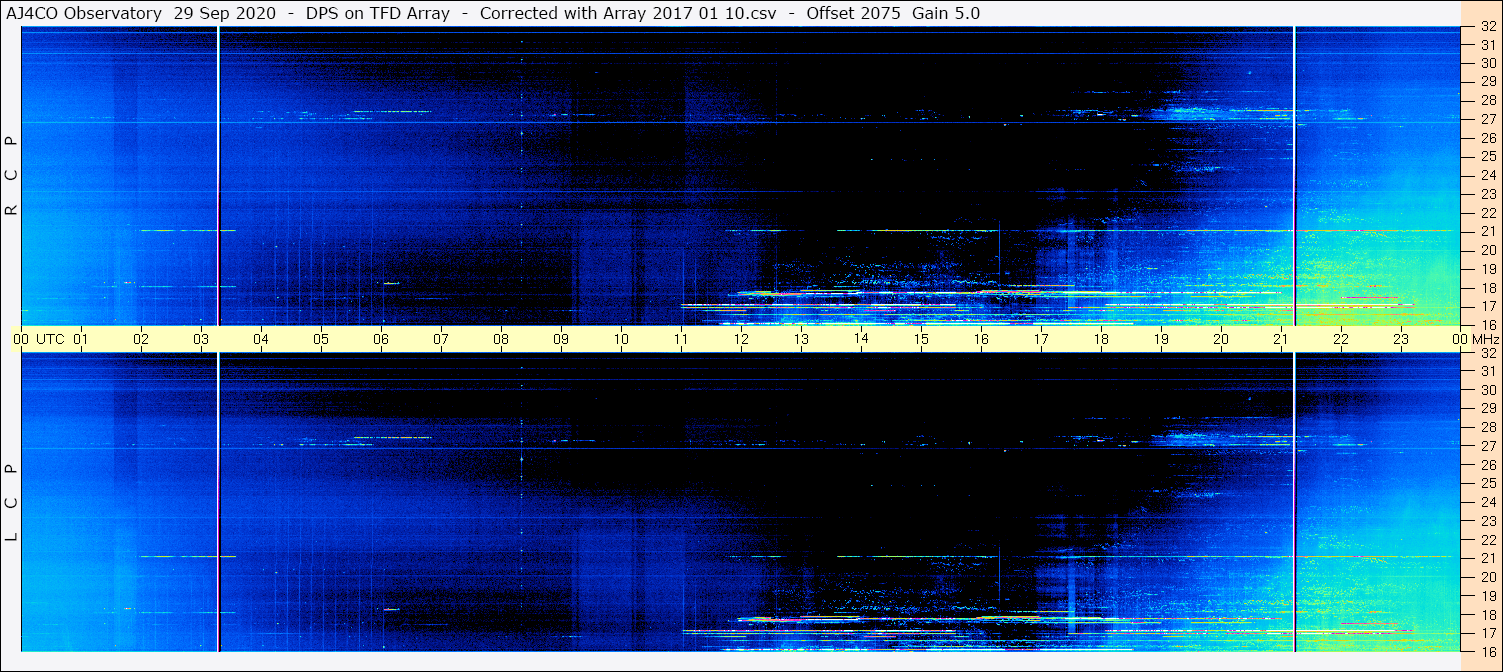Click the LCP panel's 16 MHz scale label
Image resolution: width=1503 pixels, height=672 pixels.
pyautogui.click(x=1488, y=651)
